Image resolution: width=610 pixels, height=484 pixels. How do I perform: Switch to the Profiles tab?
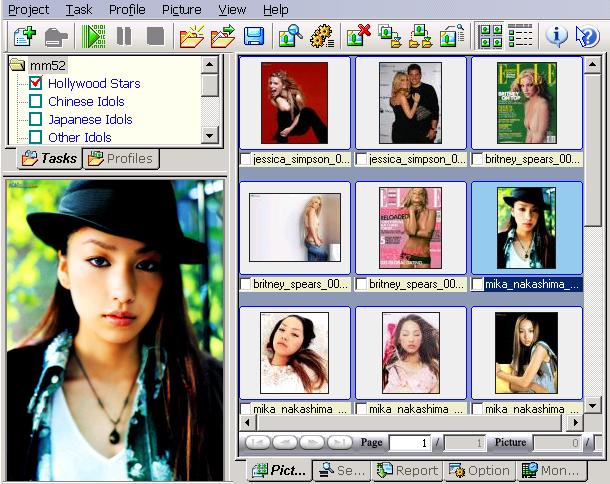[121, 159]
